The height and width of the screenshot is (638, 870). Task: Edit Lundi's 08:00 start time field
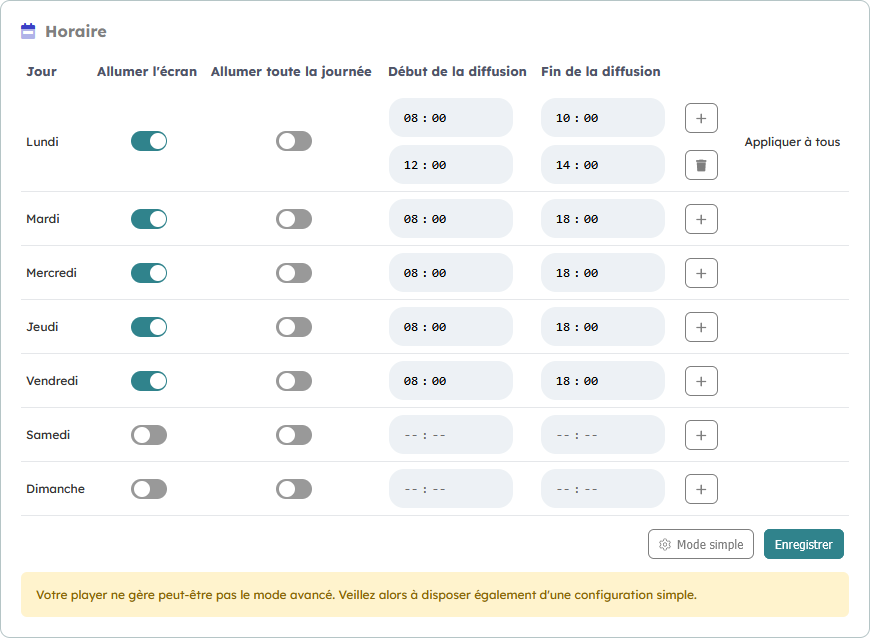pos(450,118)
